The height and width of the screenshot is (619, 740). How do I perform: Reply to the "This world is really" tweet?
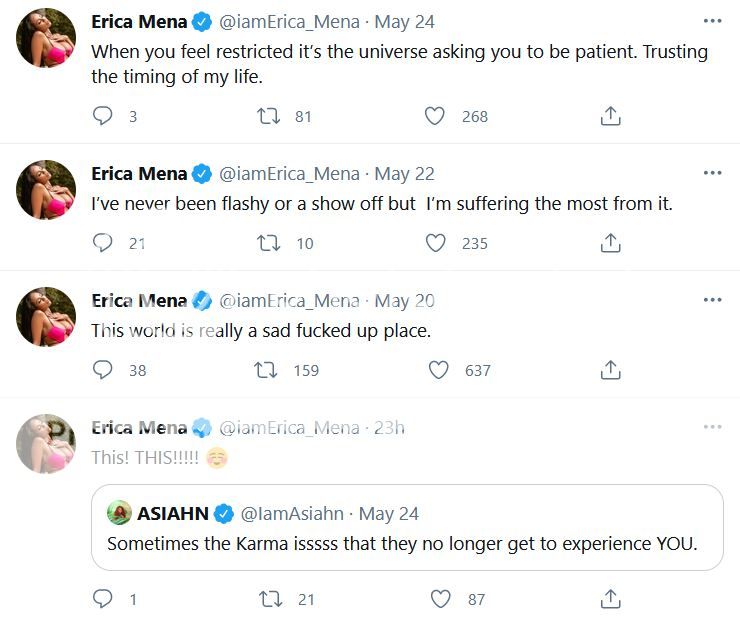tap(102, 370)
